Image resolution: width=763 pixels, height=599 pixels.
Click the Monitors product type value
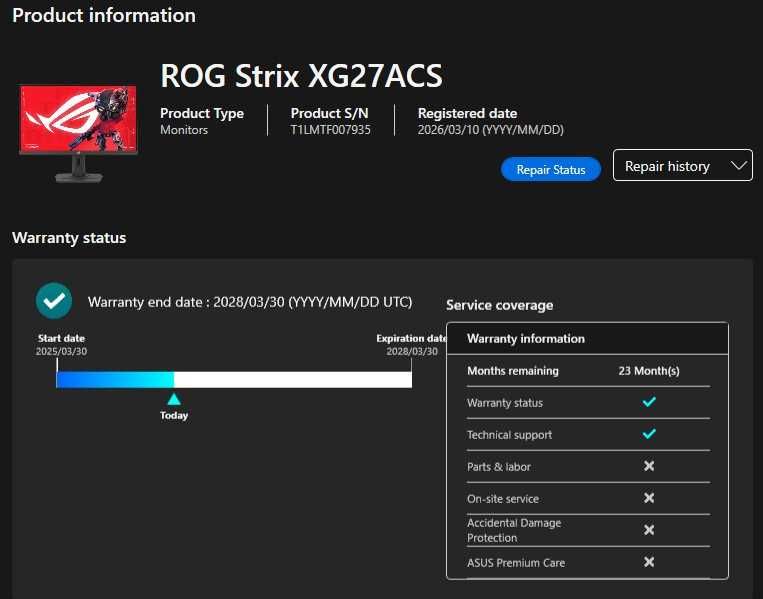184,130
